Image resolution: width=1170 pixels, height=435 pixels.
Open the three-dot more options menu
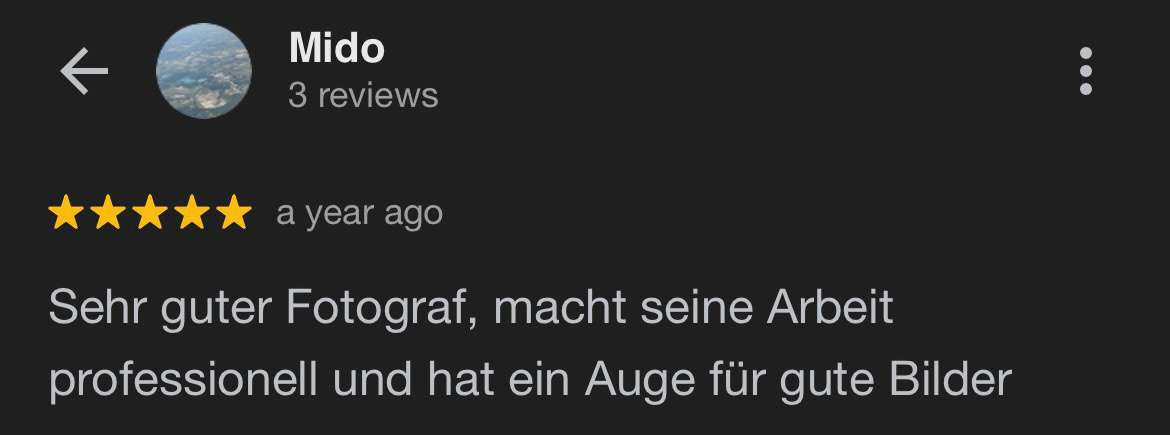[x=1086, y=71]
